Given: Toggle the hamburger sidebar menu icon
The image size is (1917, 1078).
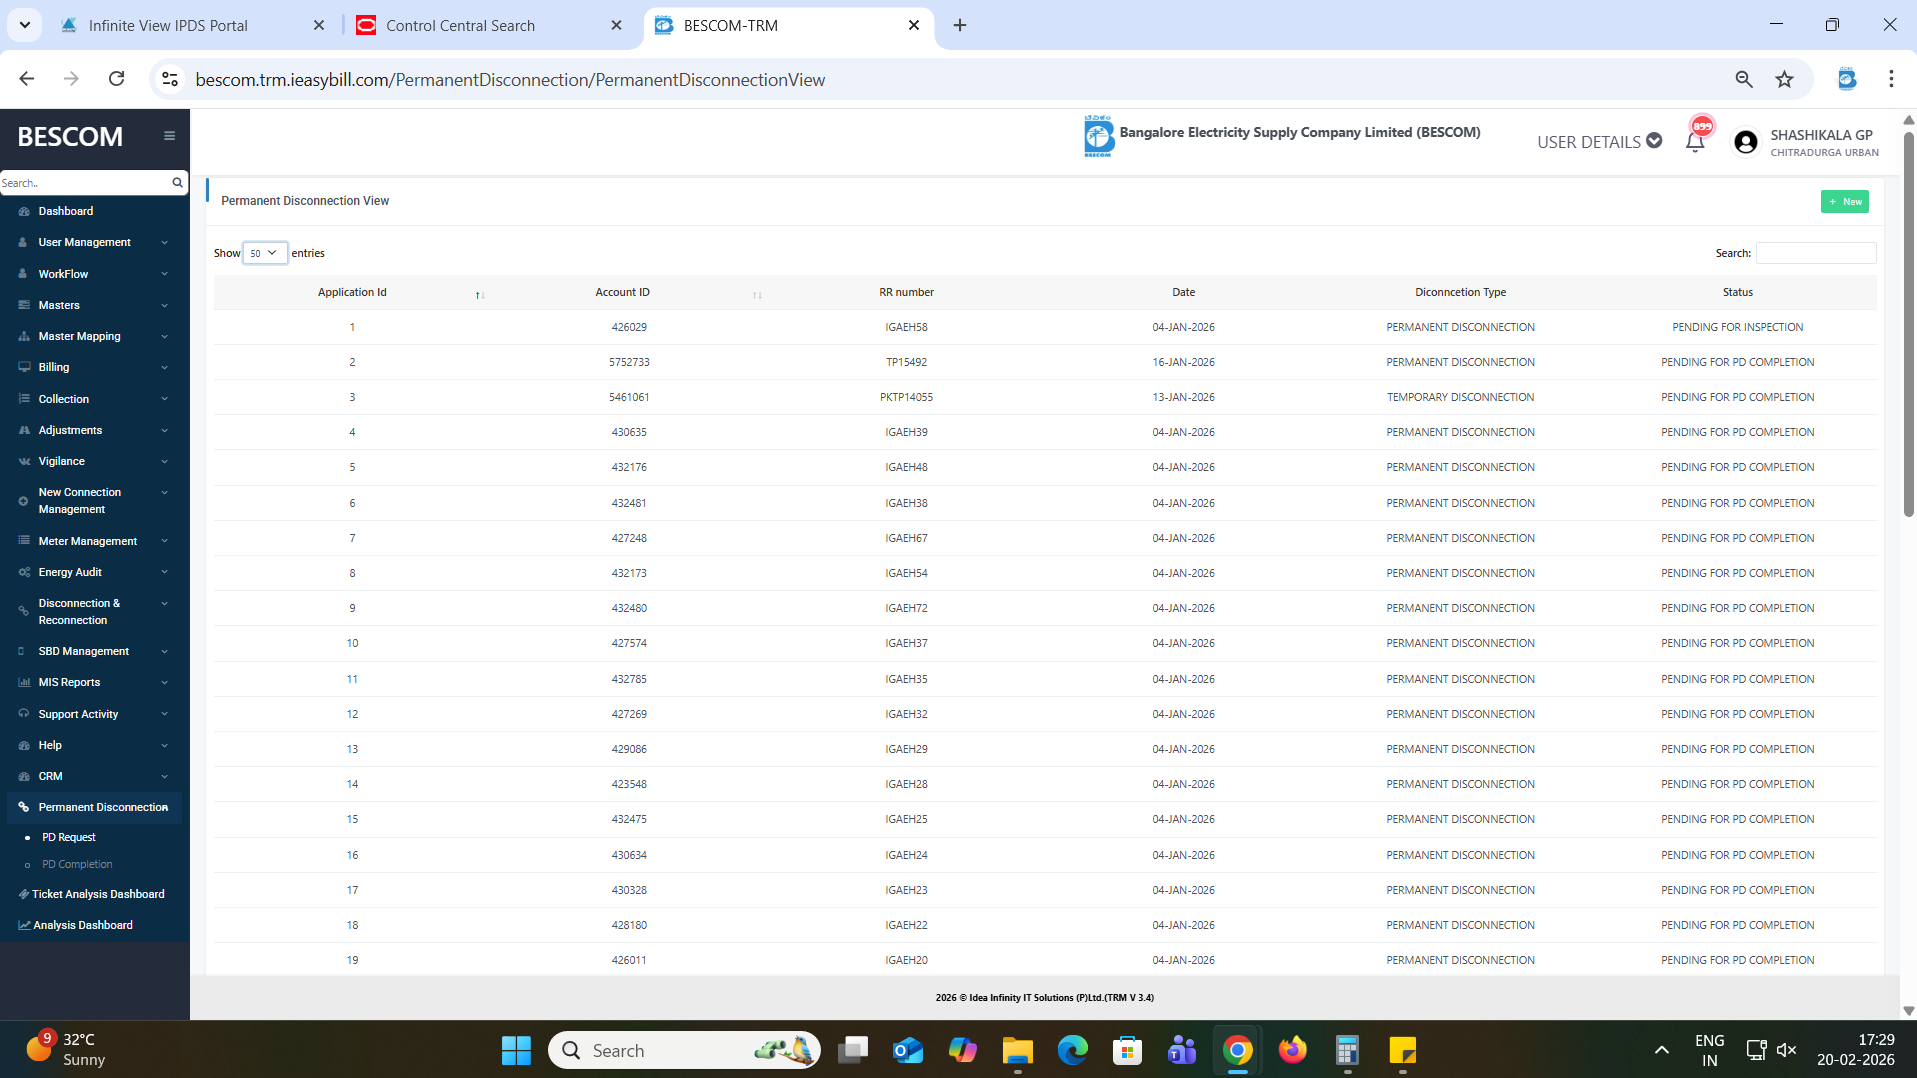Looking at the screenshot, I should click(x=169, y=136).
